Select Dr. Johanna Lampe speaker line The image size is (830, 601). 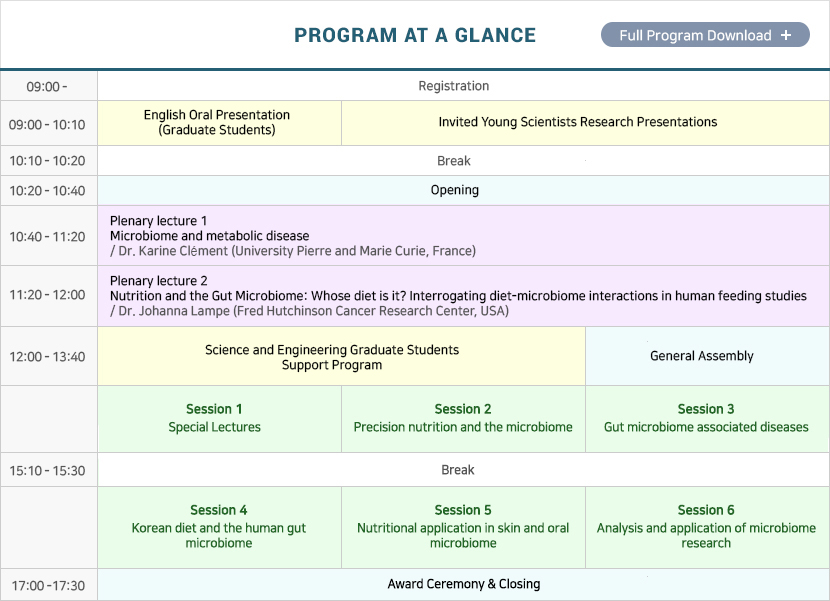(x=309, y=311)
